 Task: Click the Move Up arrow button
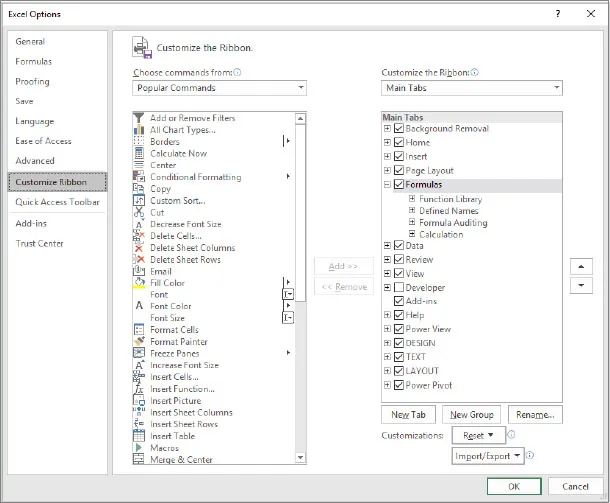[x=579, y=267]
